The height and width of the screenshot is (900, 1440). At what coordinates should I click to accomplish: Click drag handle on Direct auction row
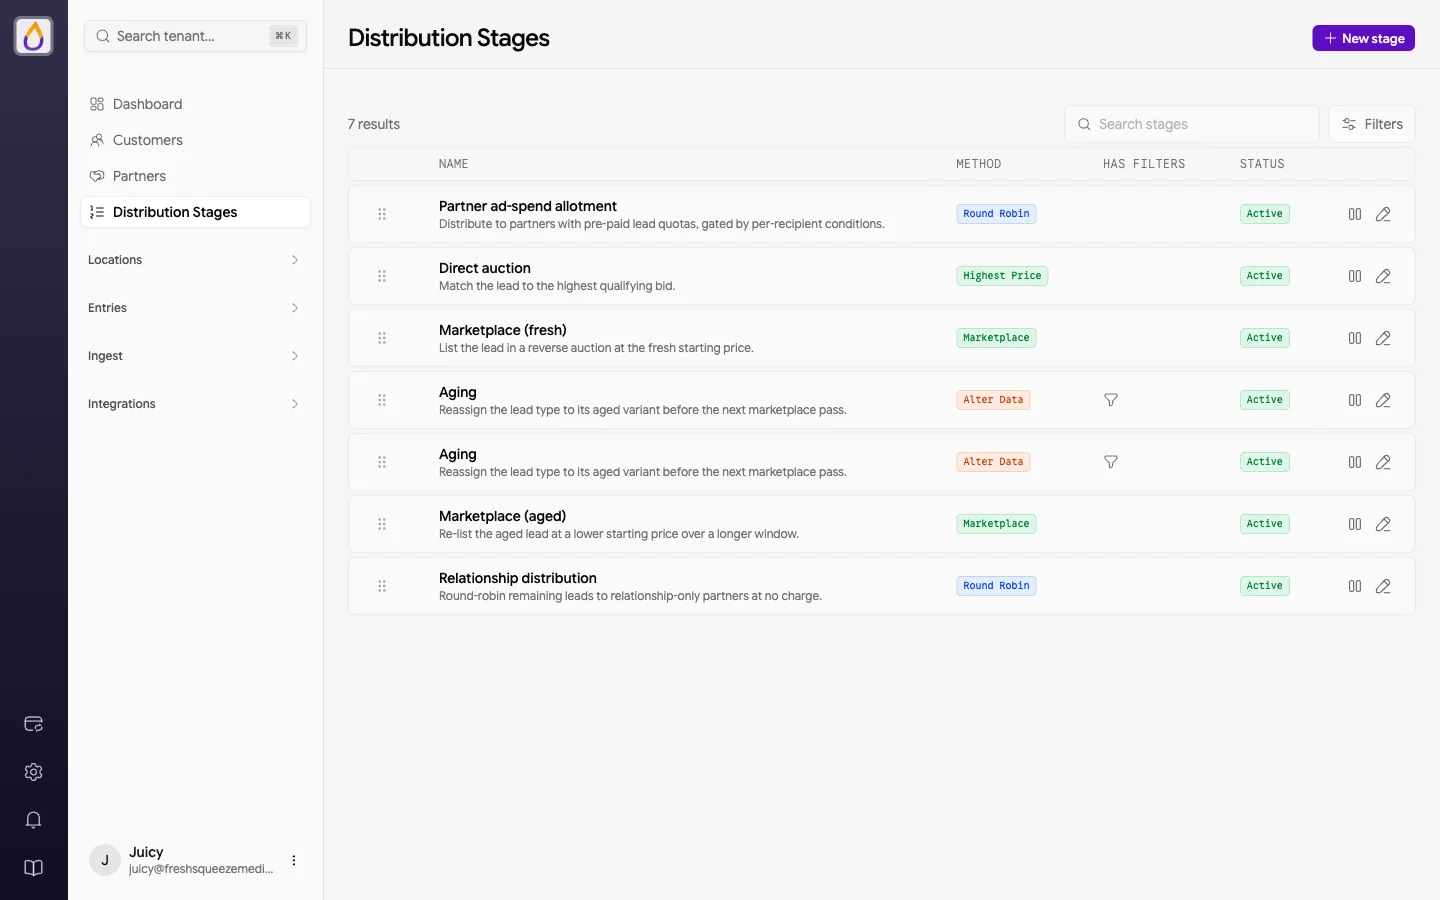[x=382, y=276]
